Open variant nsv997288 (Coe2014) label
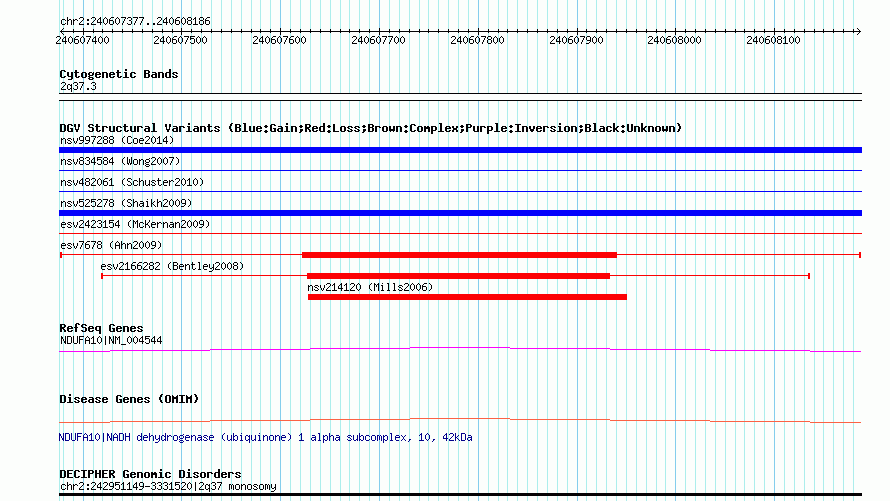 [117, 140]
